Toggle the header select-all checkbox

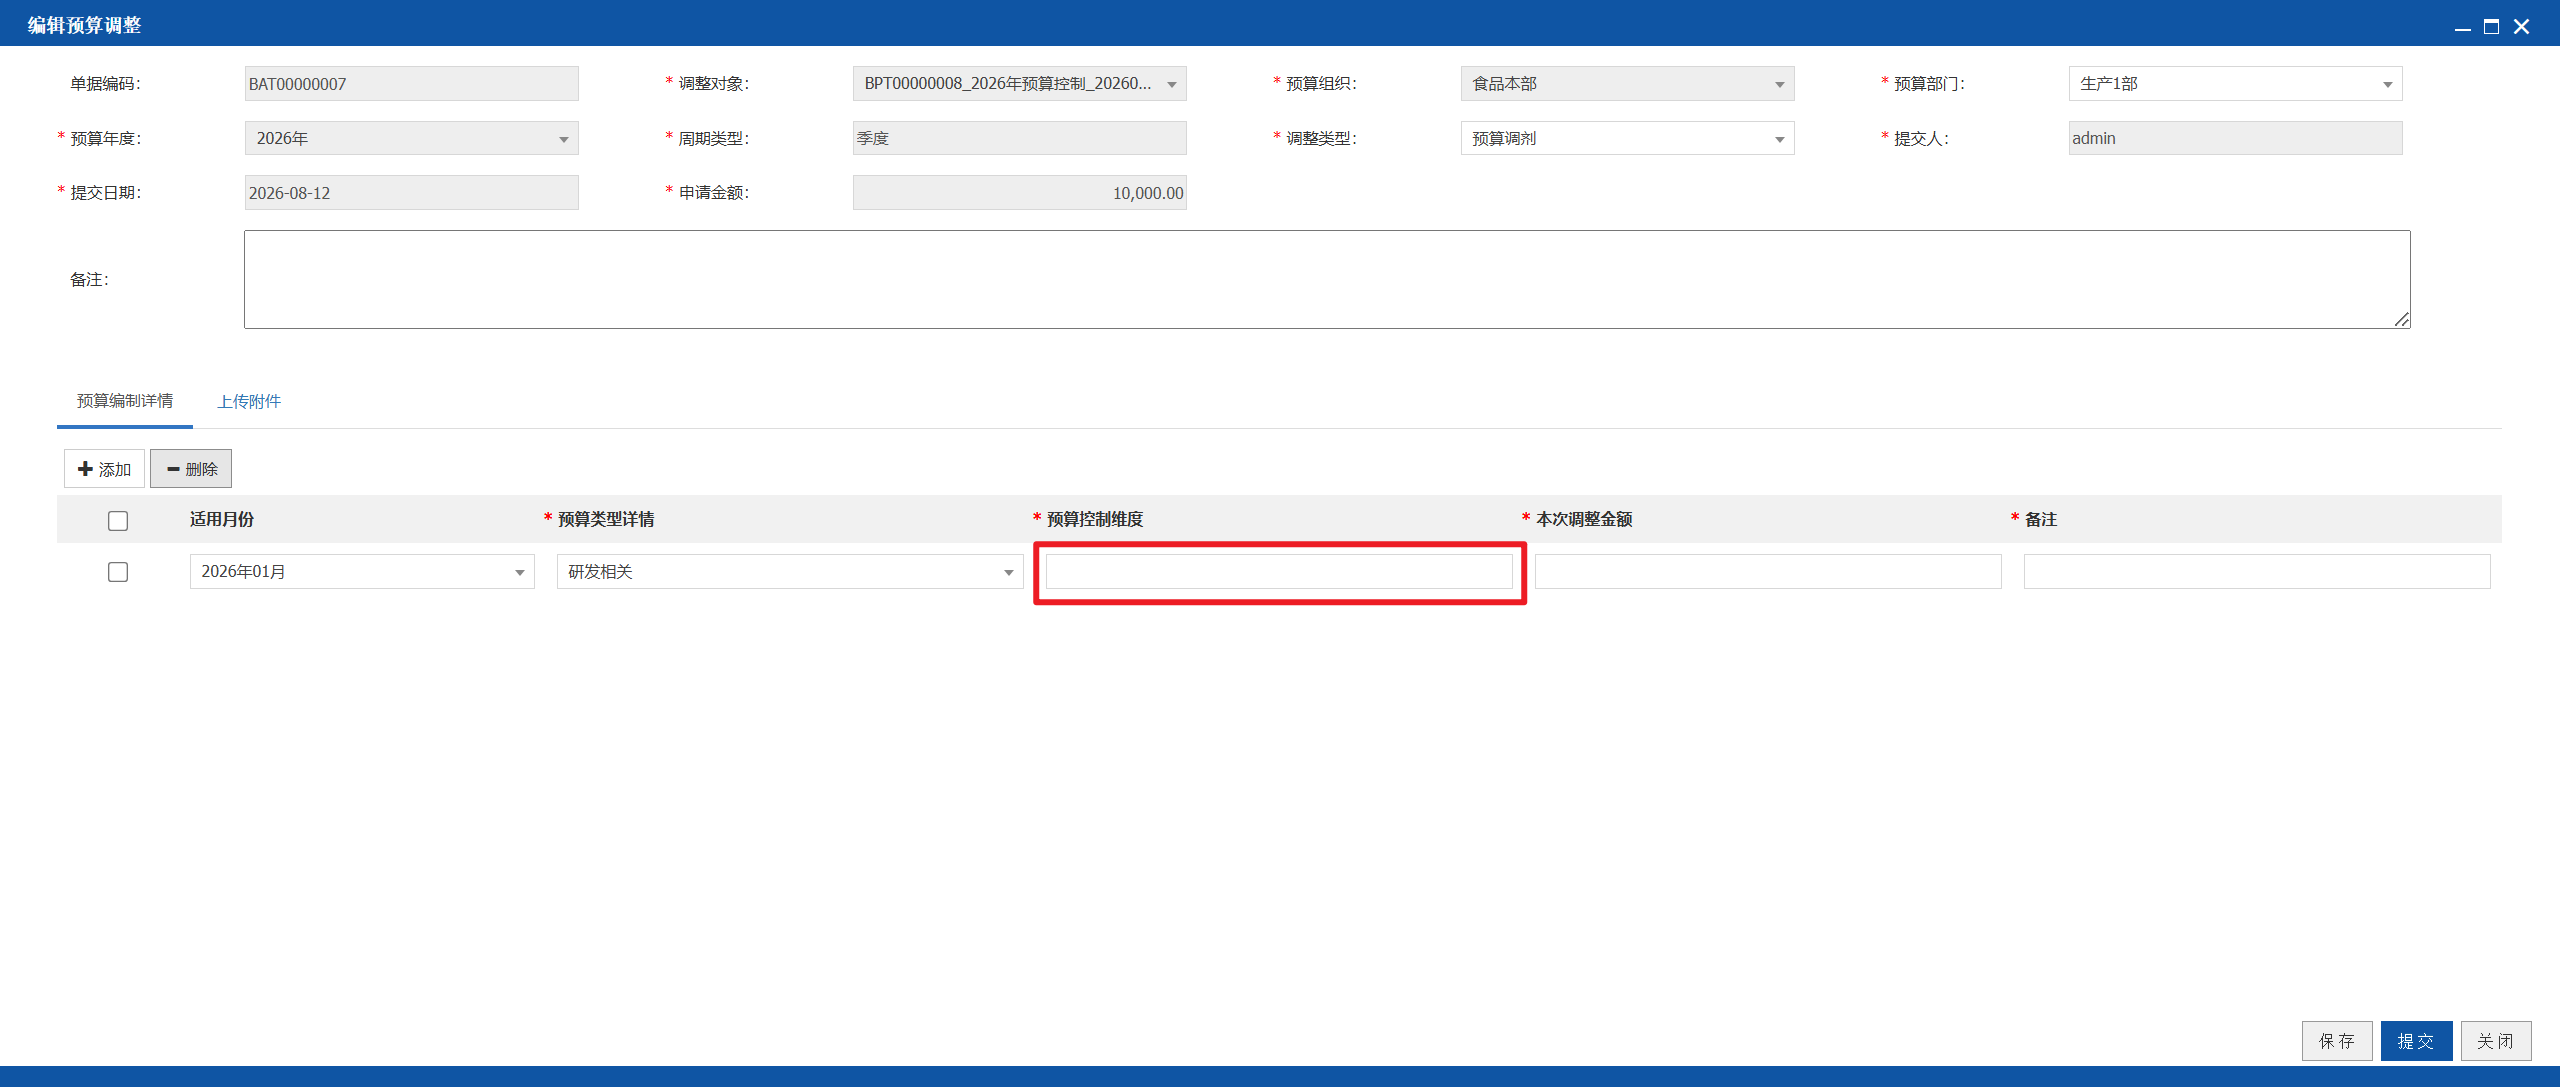point(118,521)
